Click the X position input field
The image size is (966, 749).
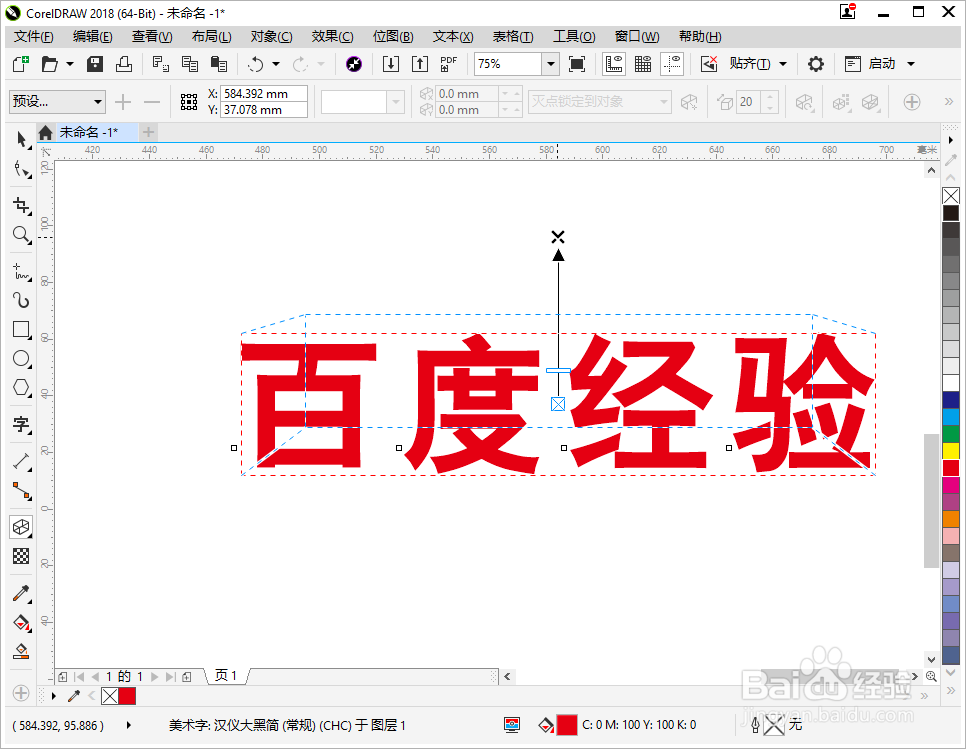[x=264, y=94]
